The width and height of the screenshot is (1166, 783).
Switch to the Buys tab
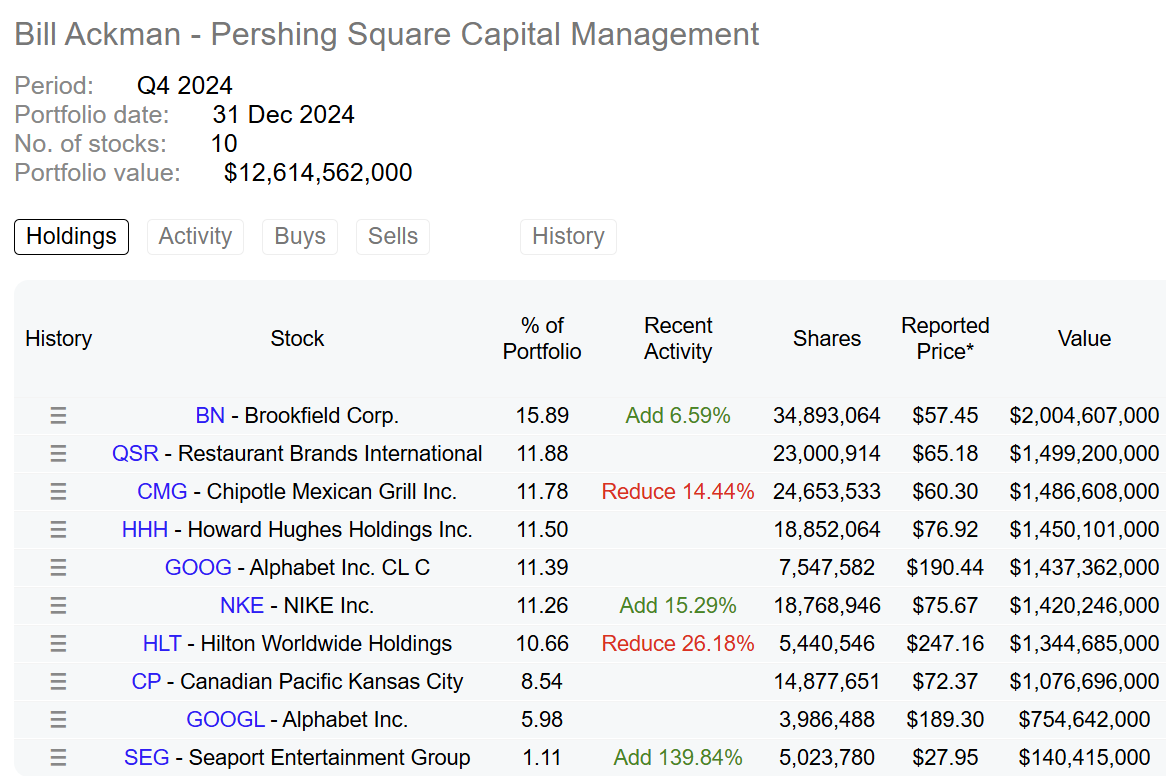(x=300, y=236)
